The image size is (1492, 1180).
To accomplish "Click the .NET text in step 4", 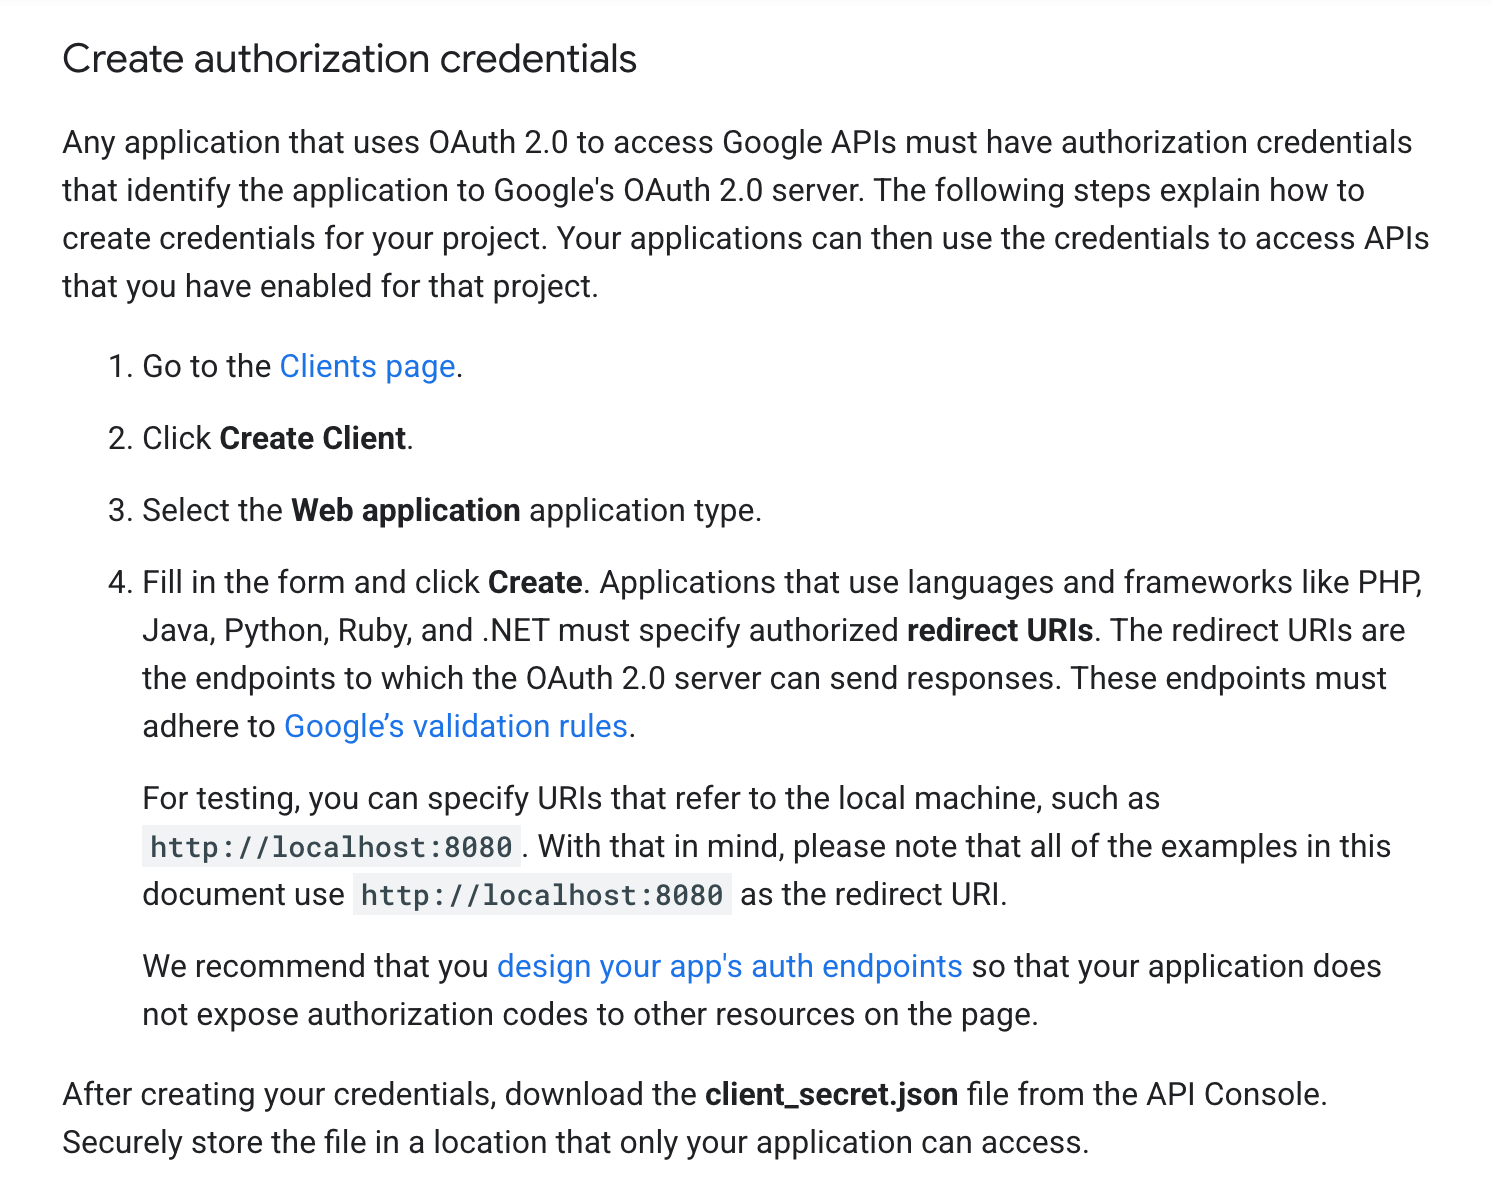I will click(515, 630).
